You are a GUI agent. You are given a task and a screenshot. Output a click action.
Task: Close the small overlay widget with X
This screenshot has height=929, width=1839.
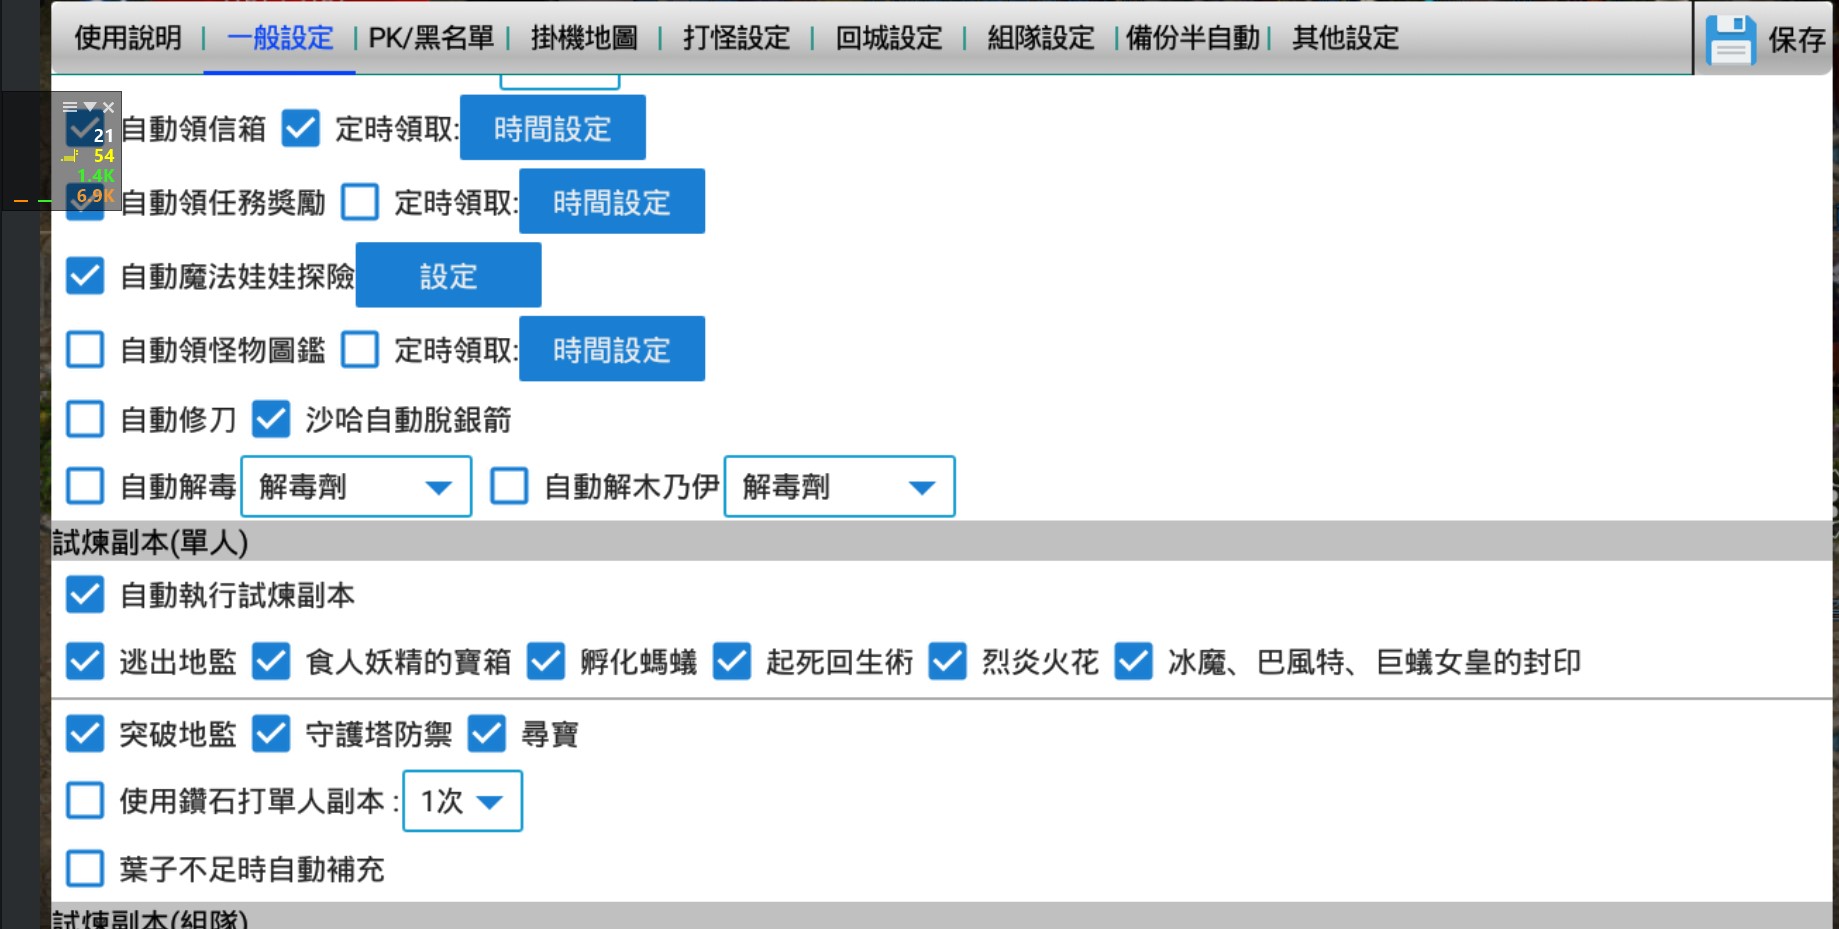pyautogui.click(x=109, y=107)
